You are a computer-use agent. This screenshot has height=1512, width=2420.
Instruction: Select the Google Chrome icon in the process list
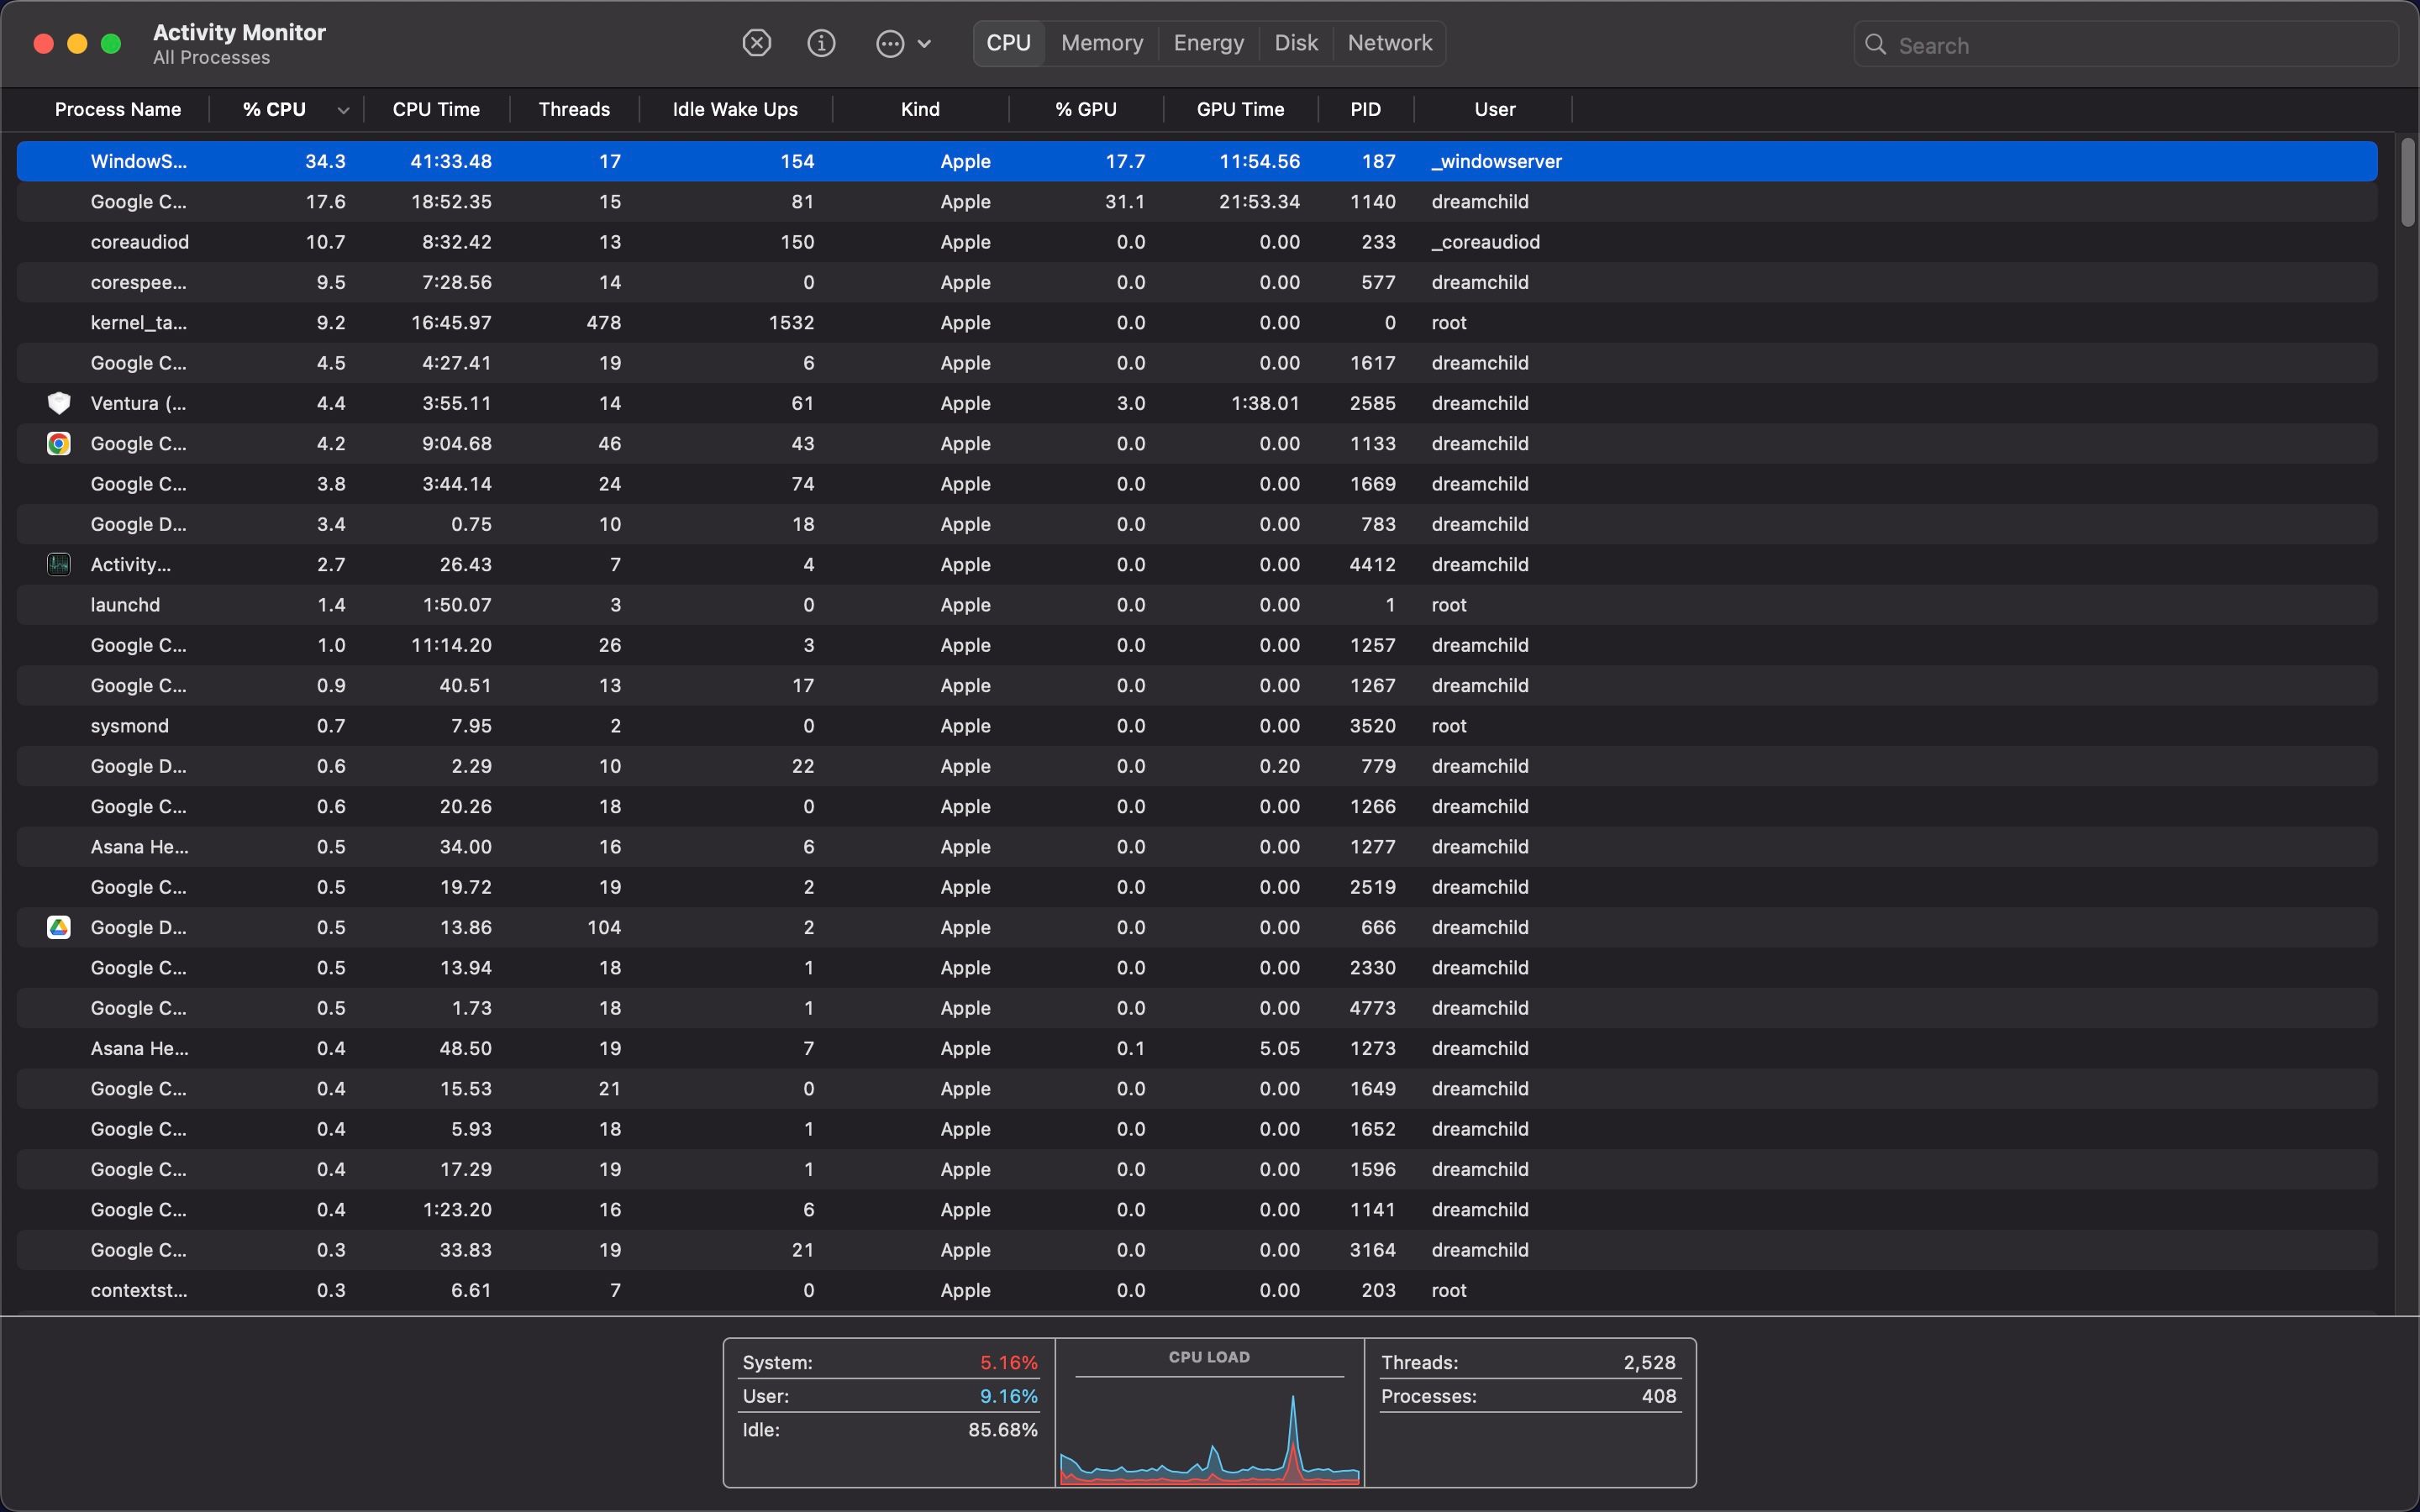click(58, 443)
